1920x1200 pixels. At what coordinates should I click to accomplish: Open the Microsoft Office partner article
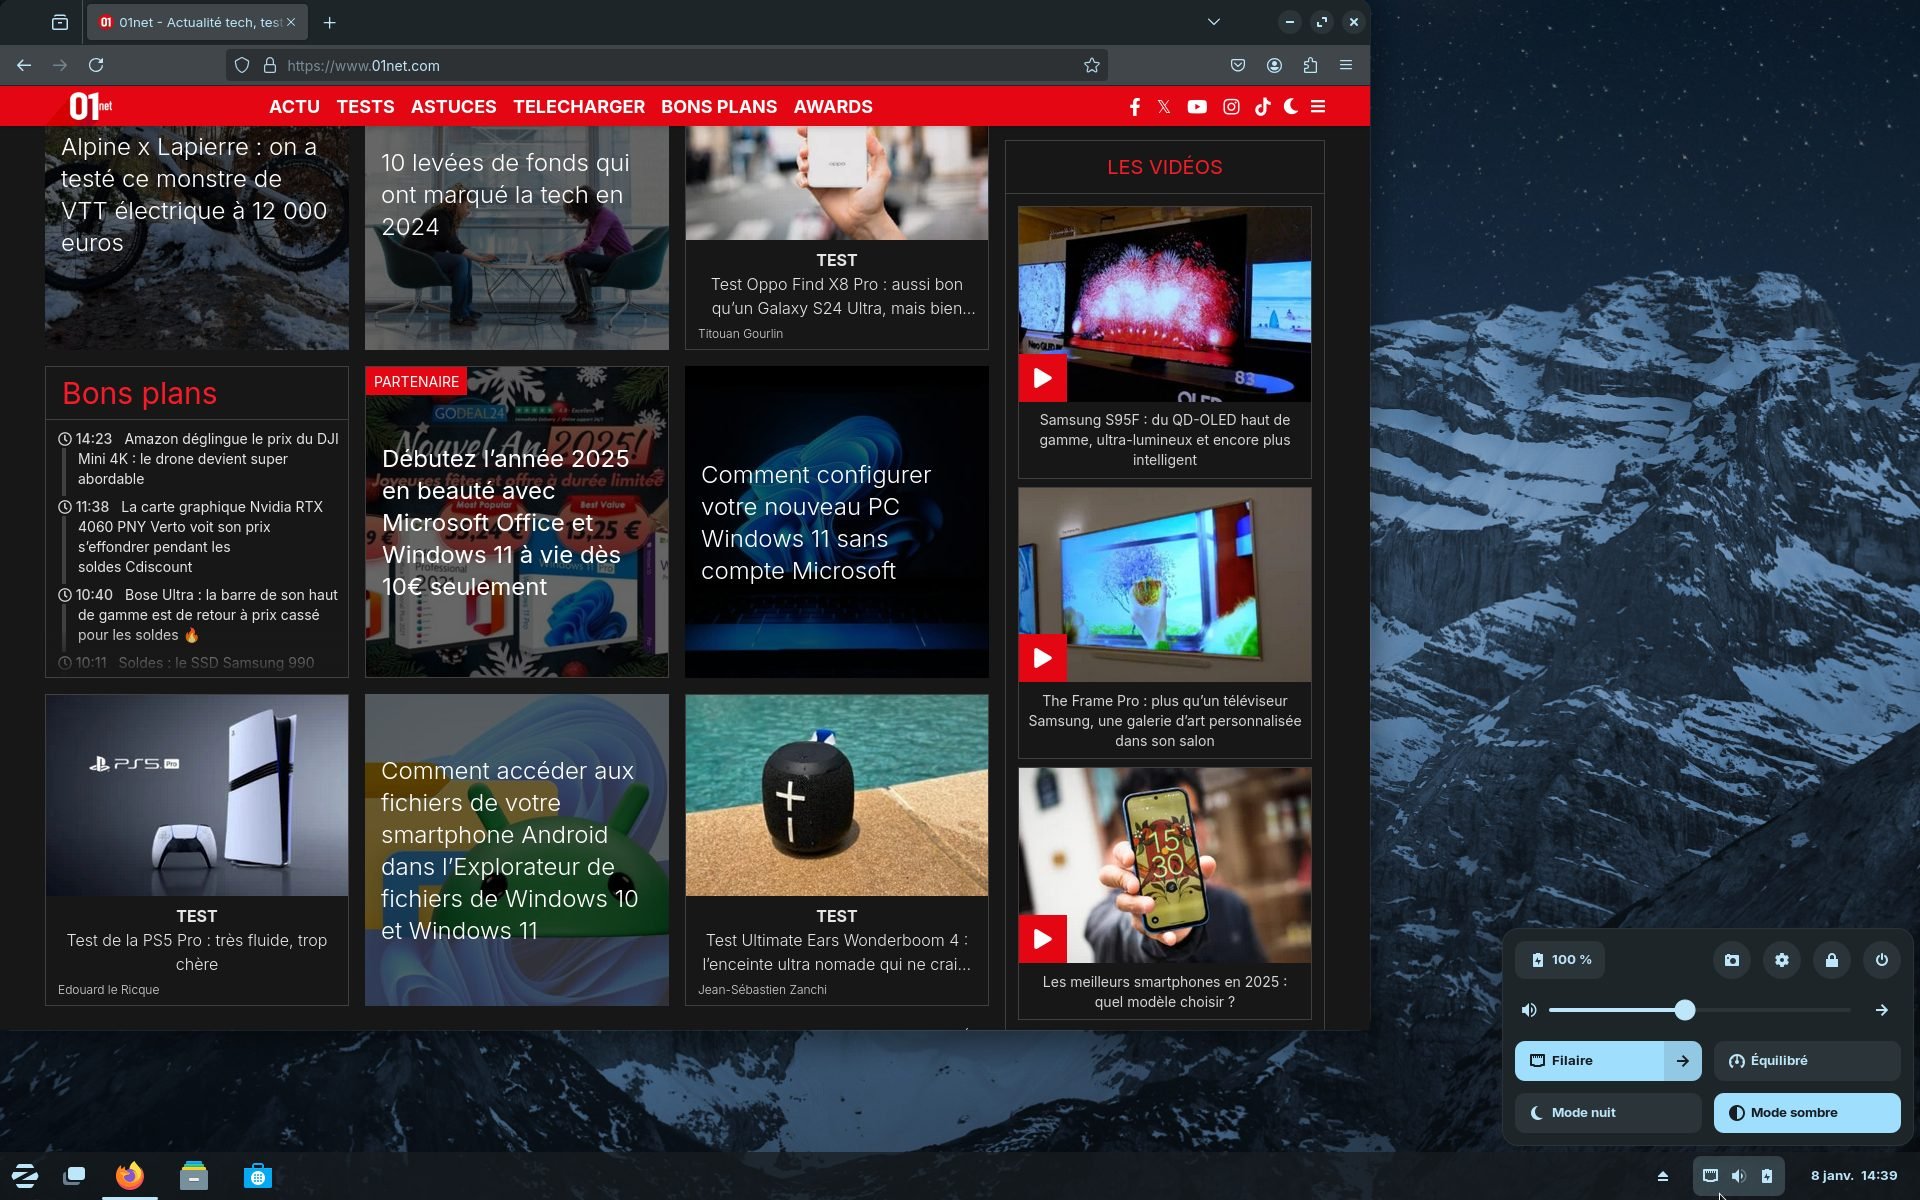click(505, 523)
